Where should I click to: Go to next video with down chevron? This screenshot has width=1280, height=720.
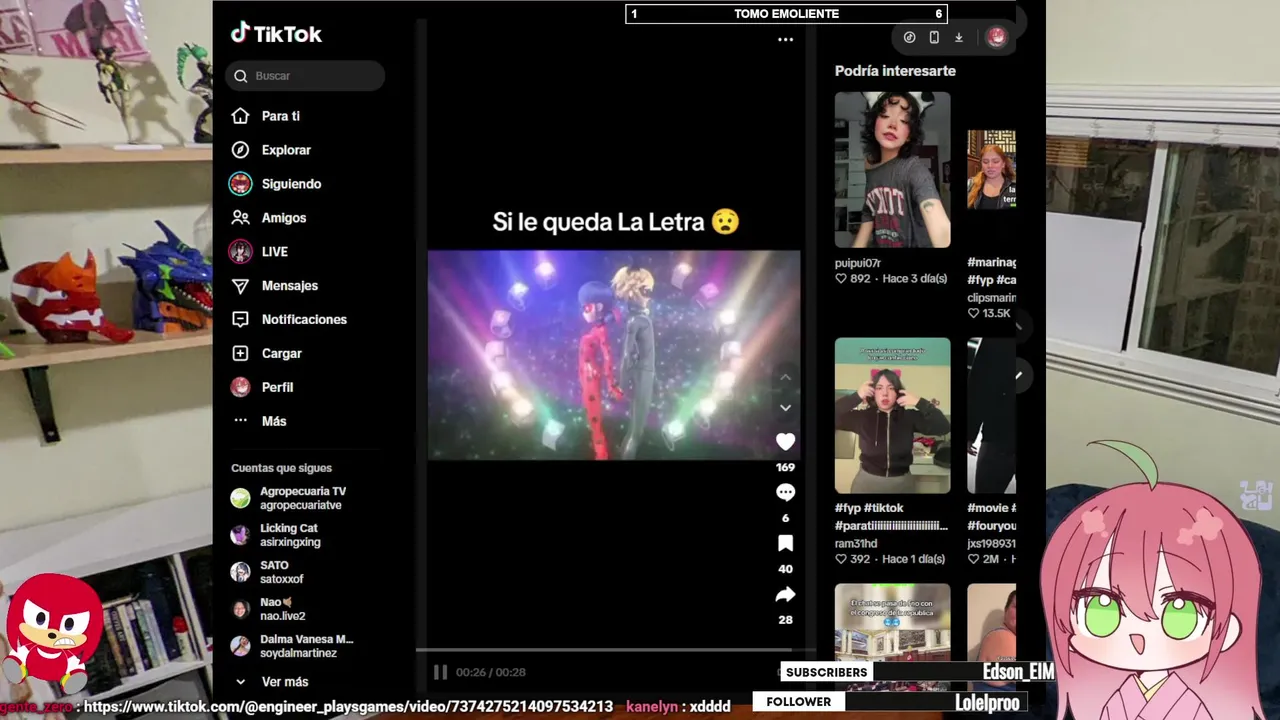[x=785, y=408]
